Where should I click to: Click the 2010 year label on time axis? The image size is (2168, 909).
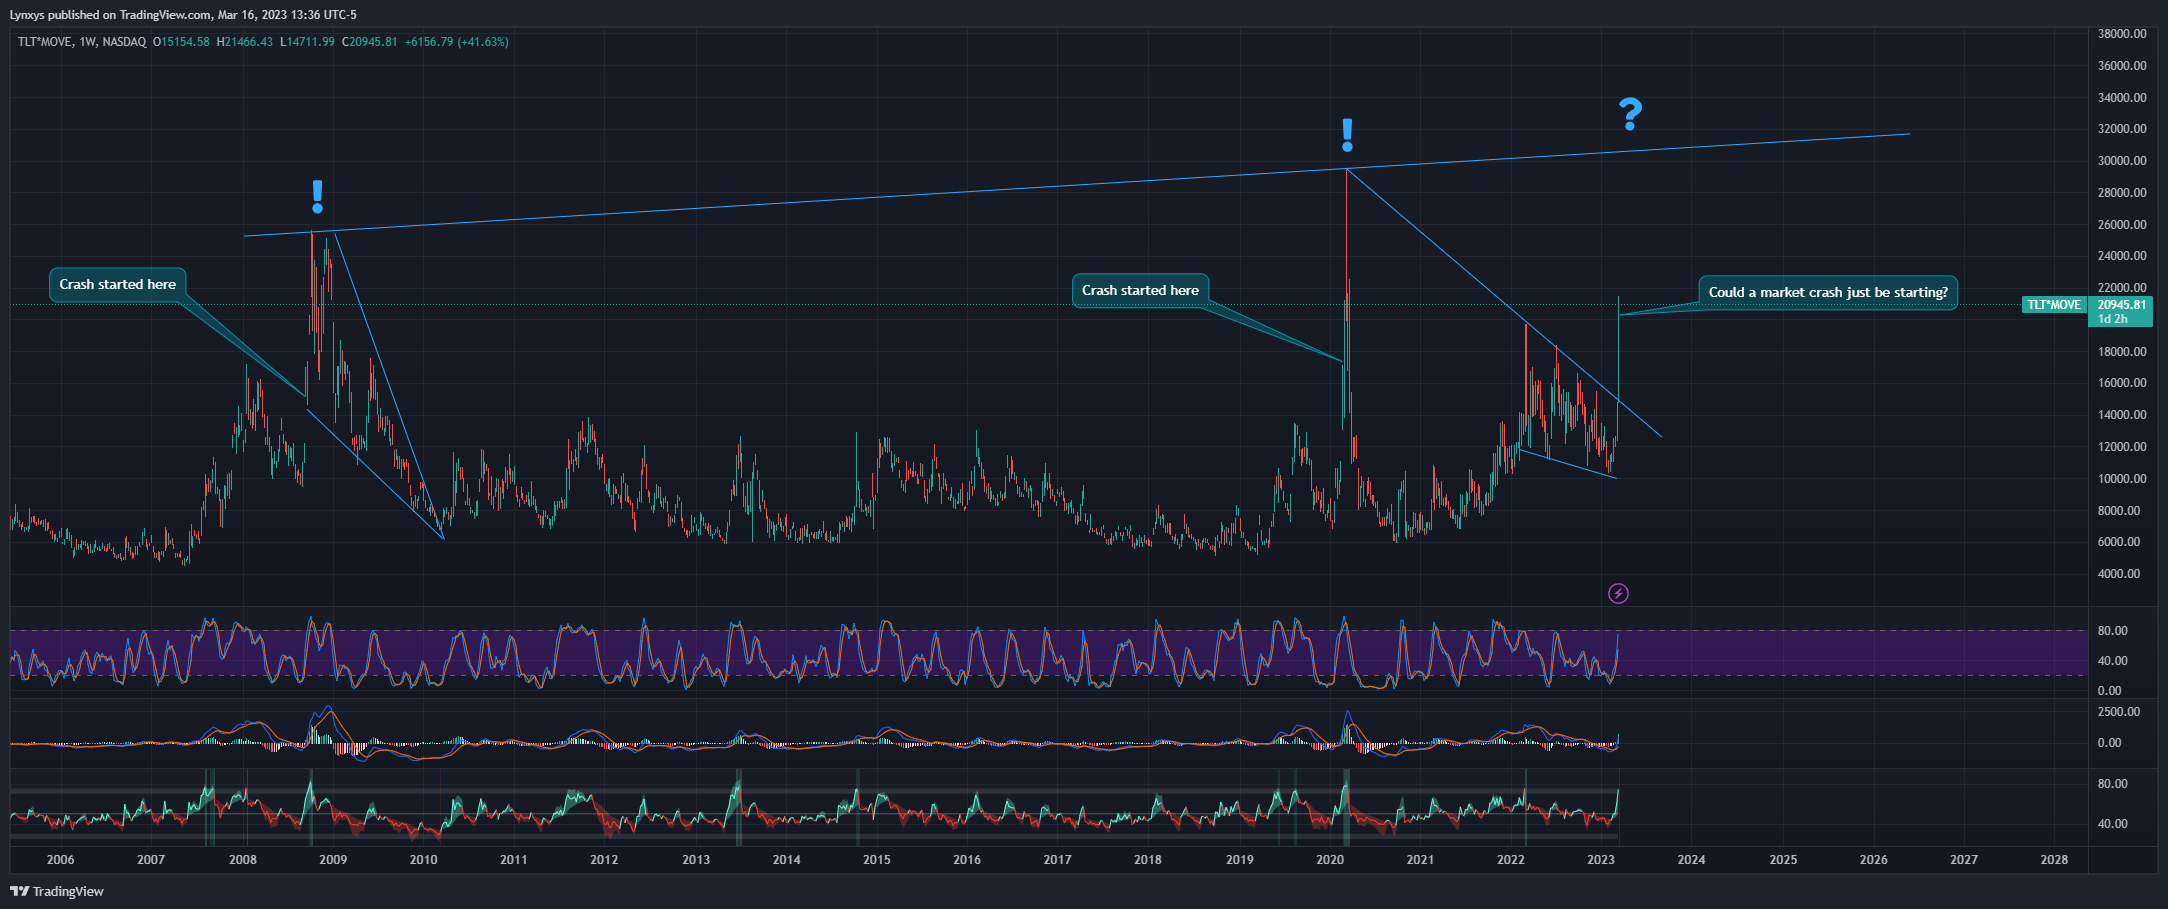(423, 860)
